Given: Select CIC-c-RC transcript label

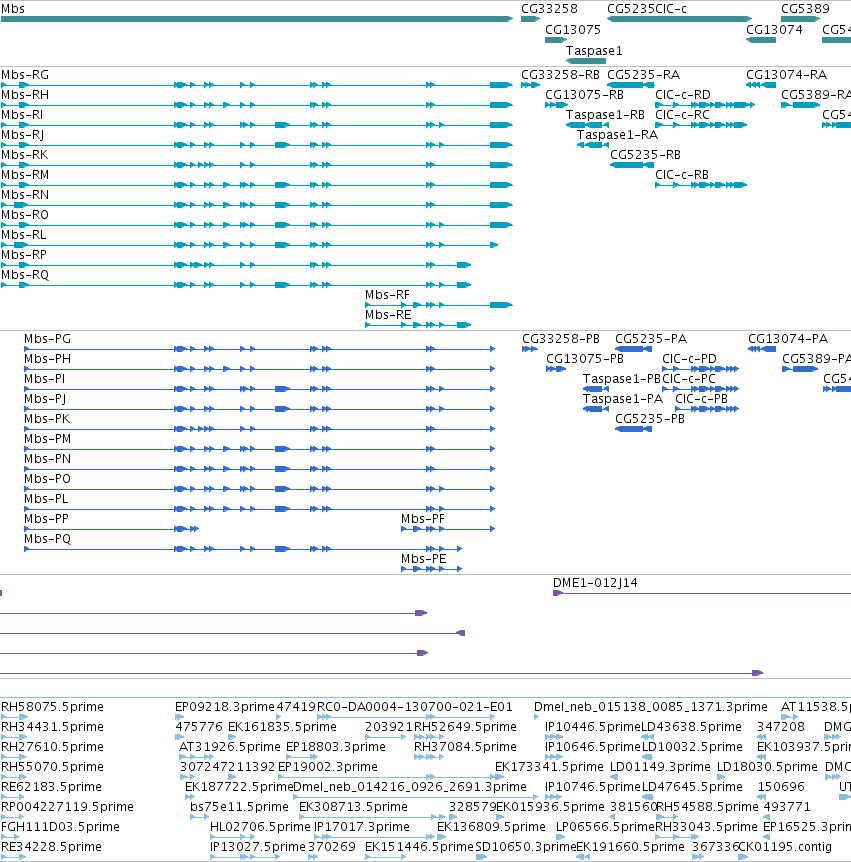Looking at the screenshot, I should (682, 114).
